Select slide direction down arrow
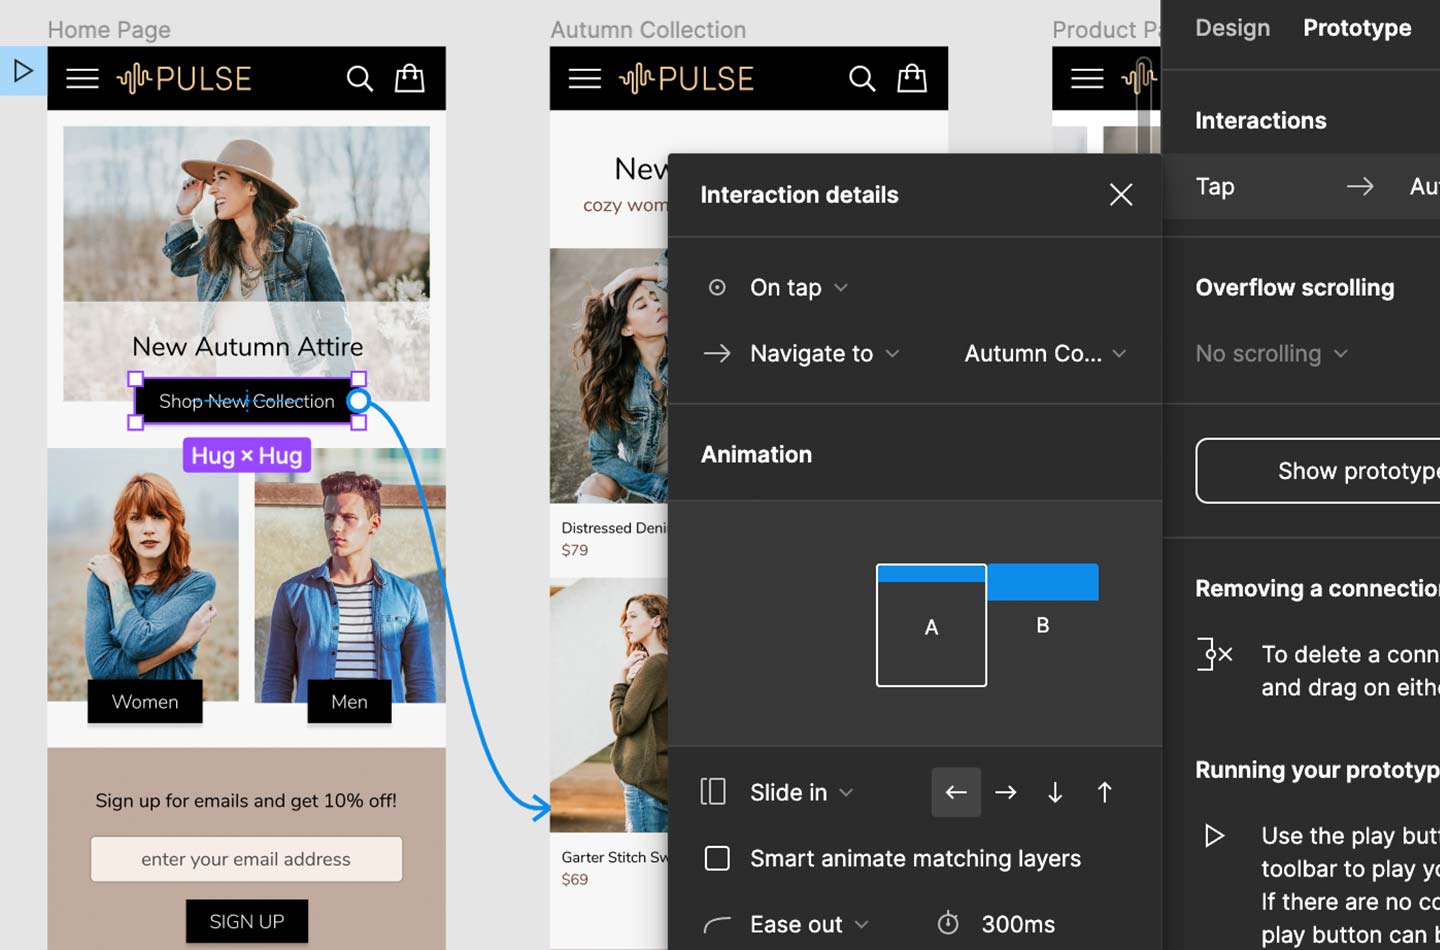 click(1055, 793)
